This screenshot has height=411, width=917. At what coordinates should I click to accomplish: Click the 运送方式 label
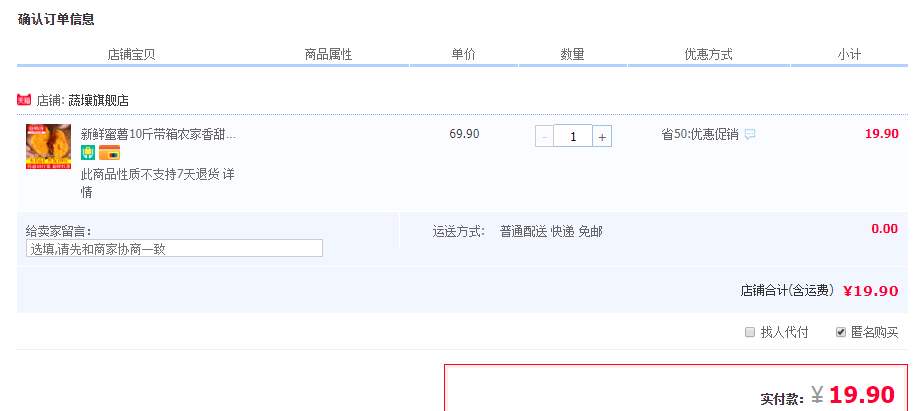[x=459, y=232]
